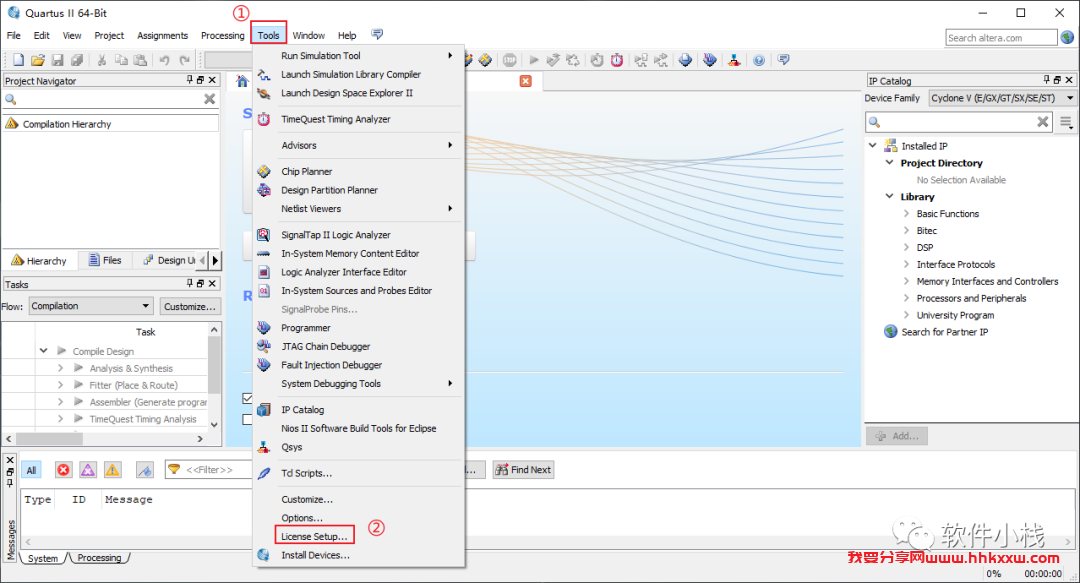This screenshot has height=583, width=1080.
Task: Collapse the Library tree node
Action: tap(889, 196)
